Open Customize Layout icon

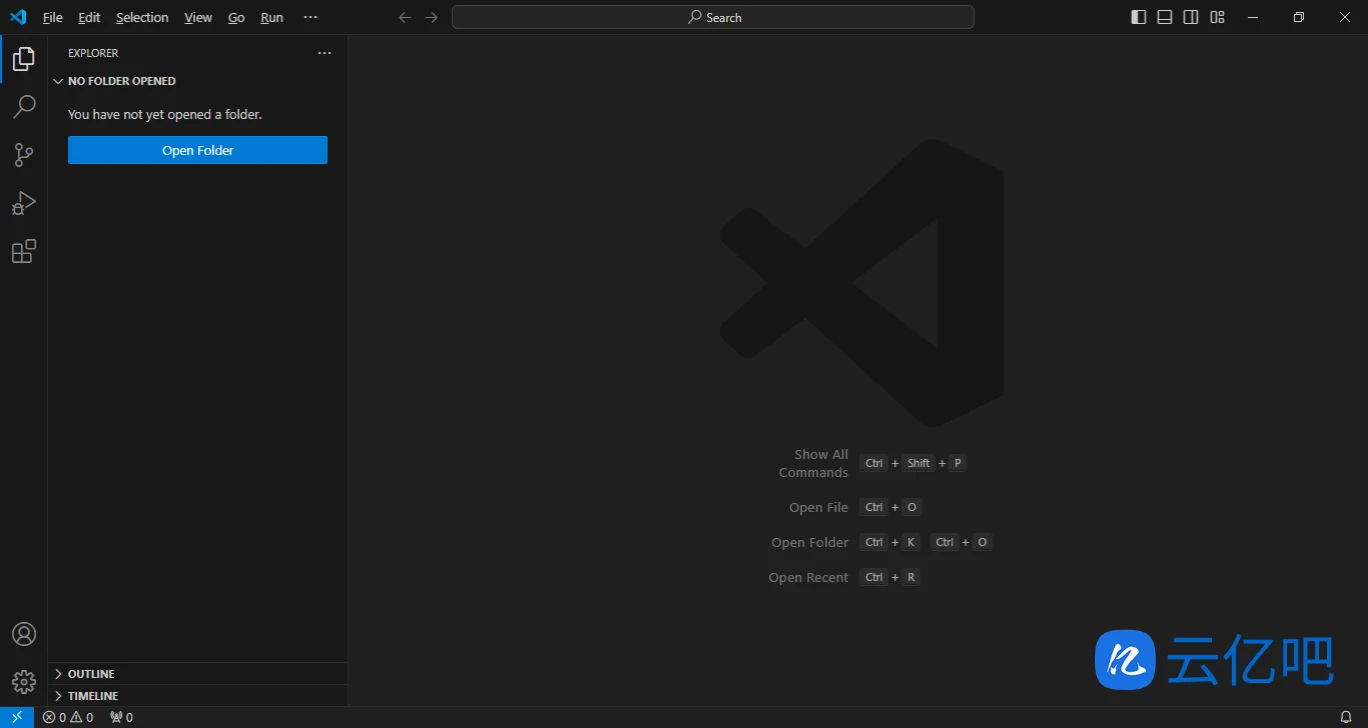coord(1217,17)
